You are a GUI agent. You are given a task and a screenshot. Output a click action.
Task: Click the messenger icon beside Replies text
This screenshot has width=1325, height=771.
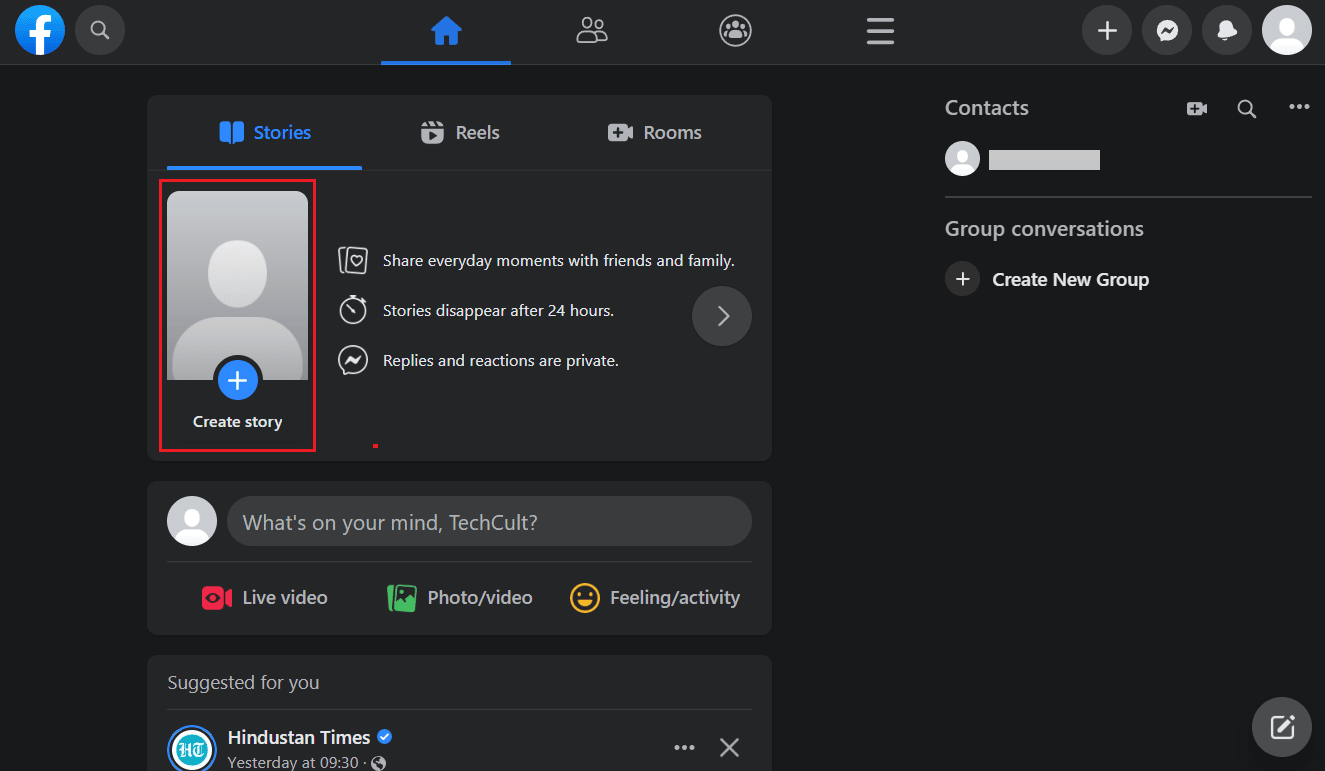coord(353,360)
